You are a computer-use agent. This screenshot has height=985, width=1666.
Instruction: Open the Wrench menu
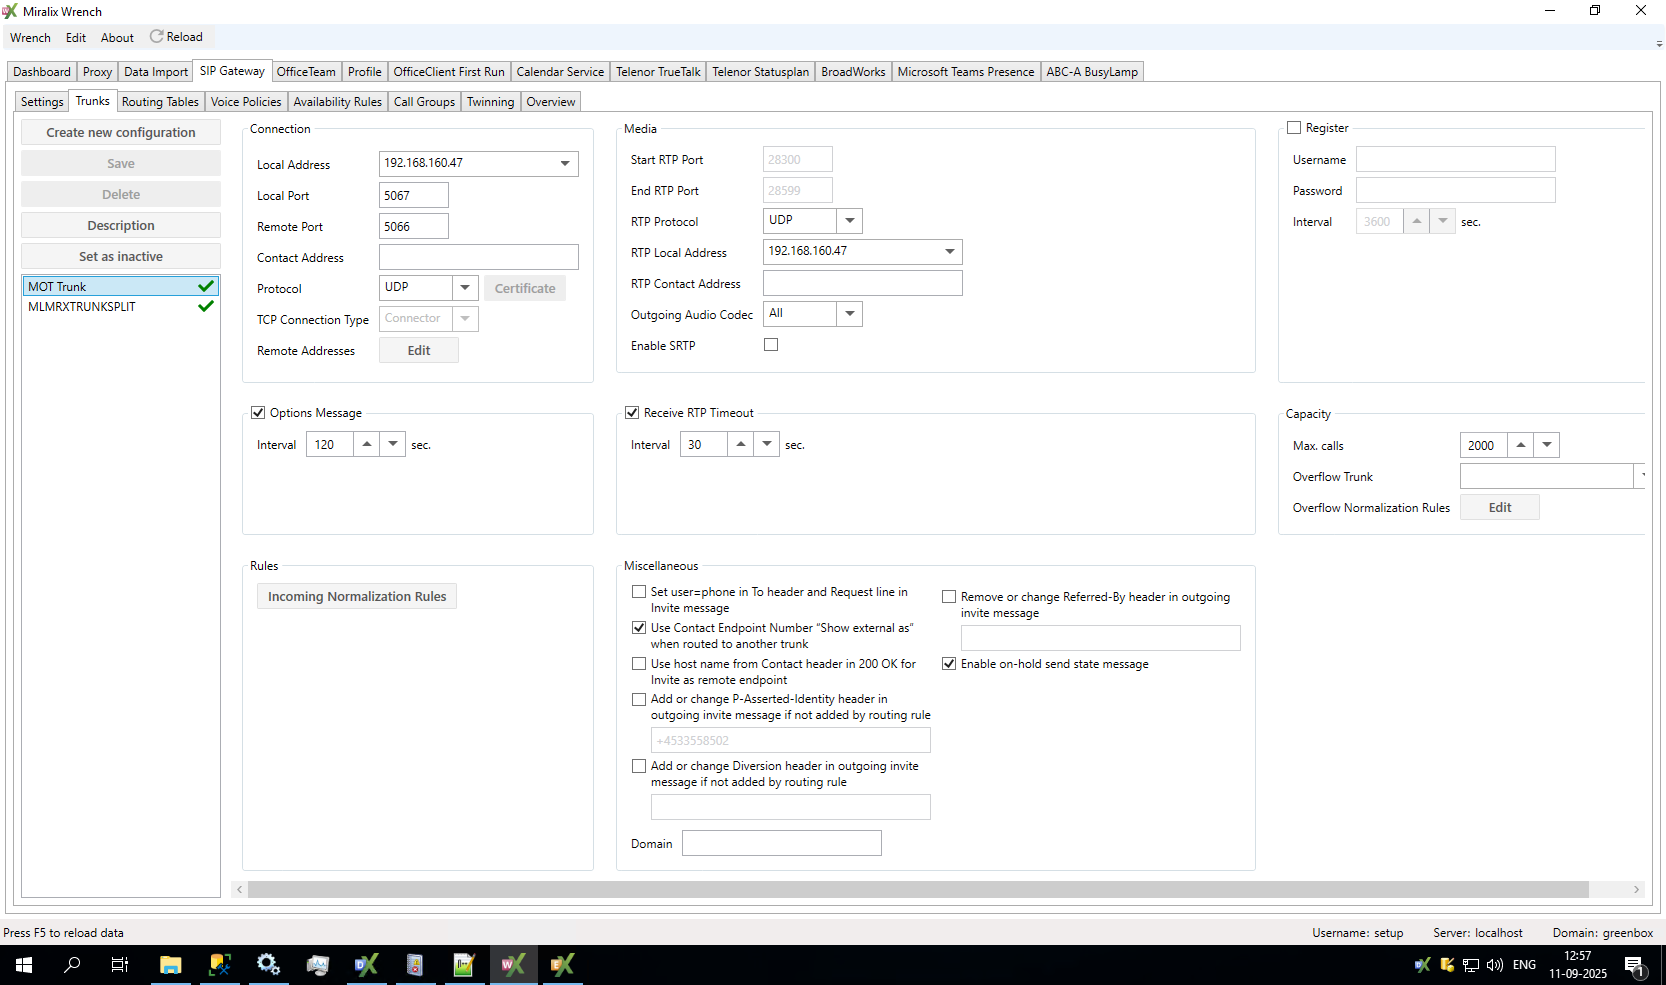click(x=30, y=38)
